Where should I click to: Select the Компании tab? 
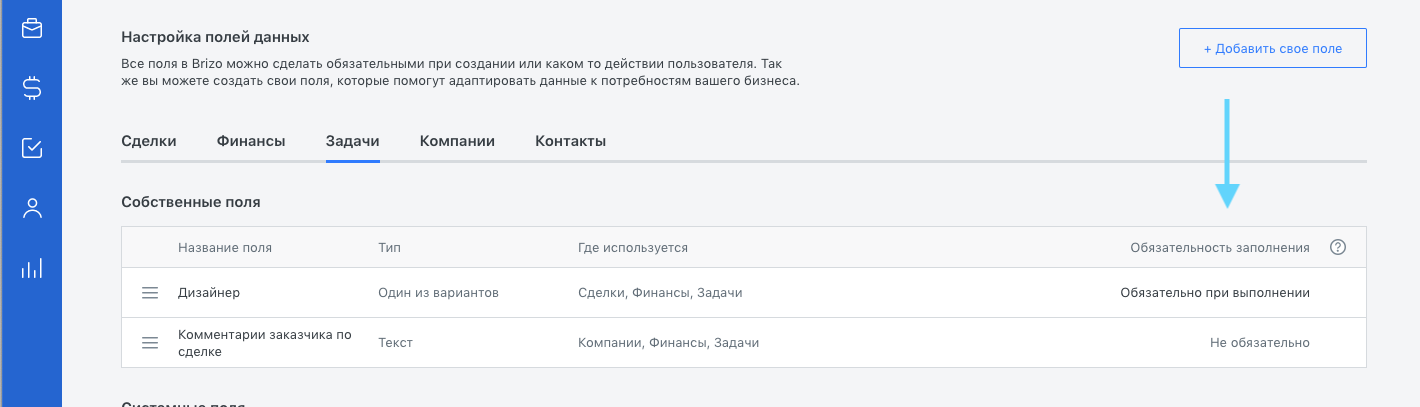[457, 141]
